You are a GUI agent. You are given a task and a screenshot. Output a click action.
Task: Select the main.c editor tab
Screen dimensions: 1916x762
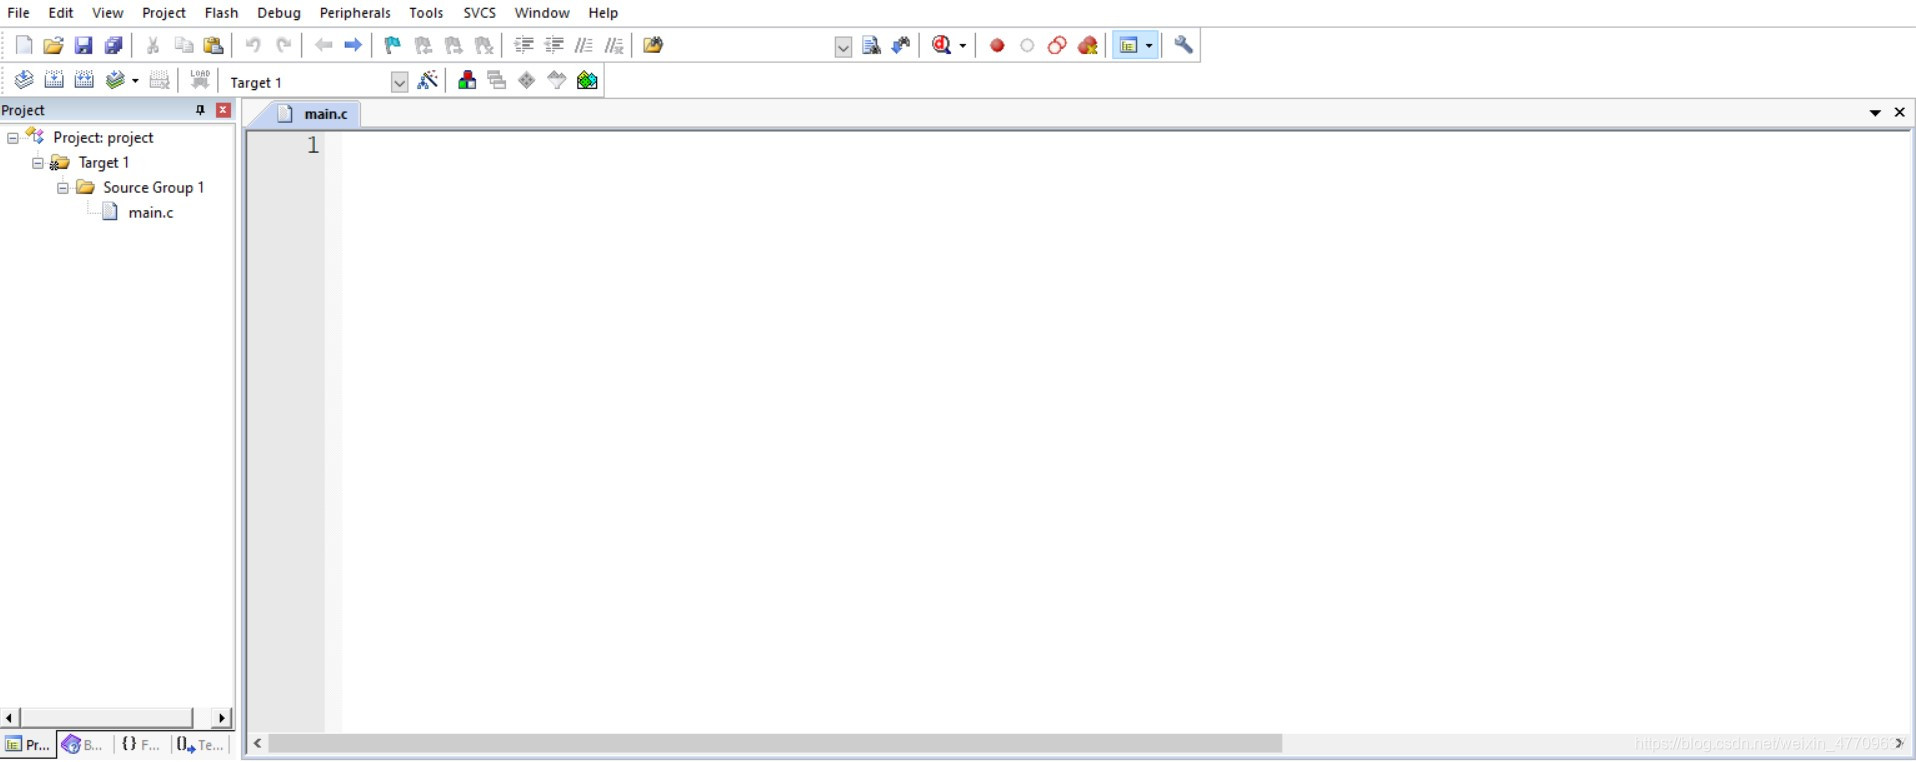pos(313,114)
